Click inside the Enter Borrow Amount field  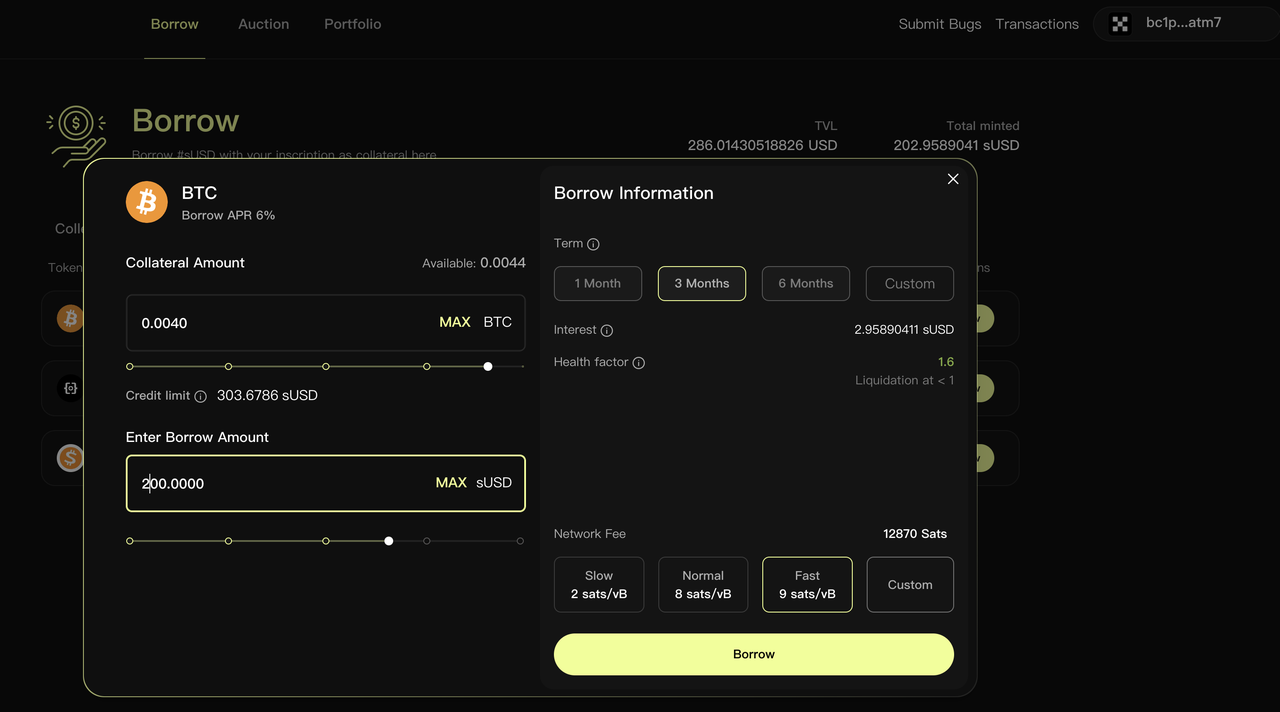(x=280, y=484)
